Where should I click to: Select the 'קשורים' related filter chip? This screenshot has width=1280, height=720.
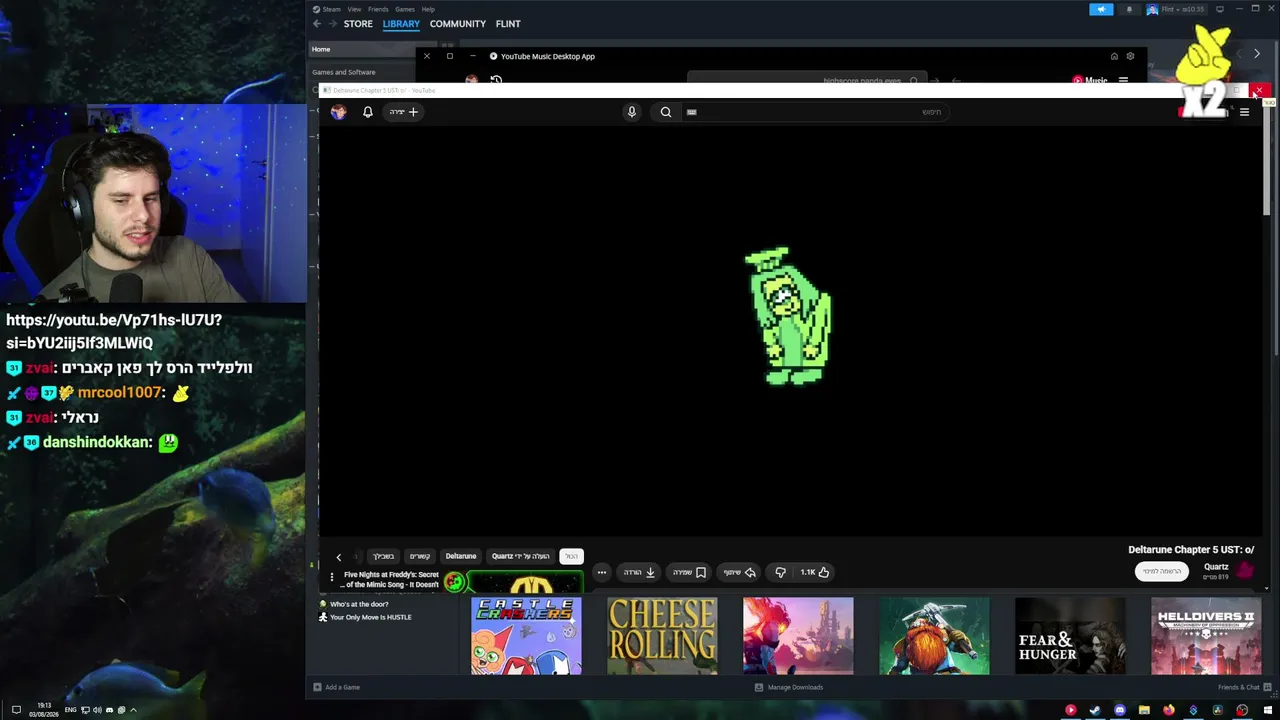420,556
